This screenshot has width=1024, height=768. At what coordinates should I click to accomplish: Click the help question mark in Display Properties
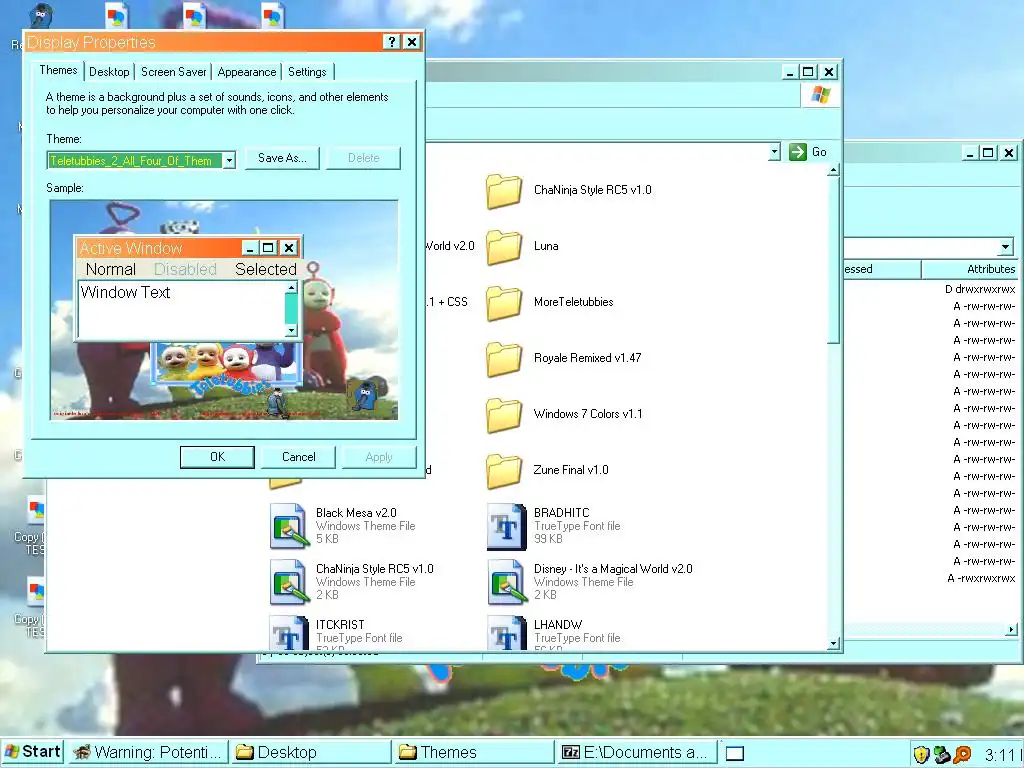pyautogui.click(x=391, y=42)
